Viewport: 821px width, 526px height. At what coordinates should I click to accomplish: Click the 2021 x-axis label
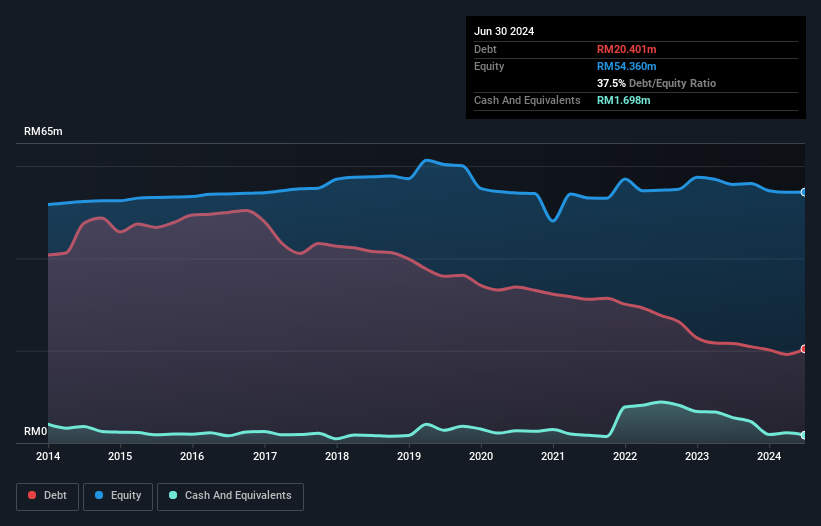tap(553, 456)
